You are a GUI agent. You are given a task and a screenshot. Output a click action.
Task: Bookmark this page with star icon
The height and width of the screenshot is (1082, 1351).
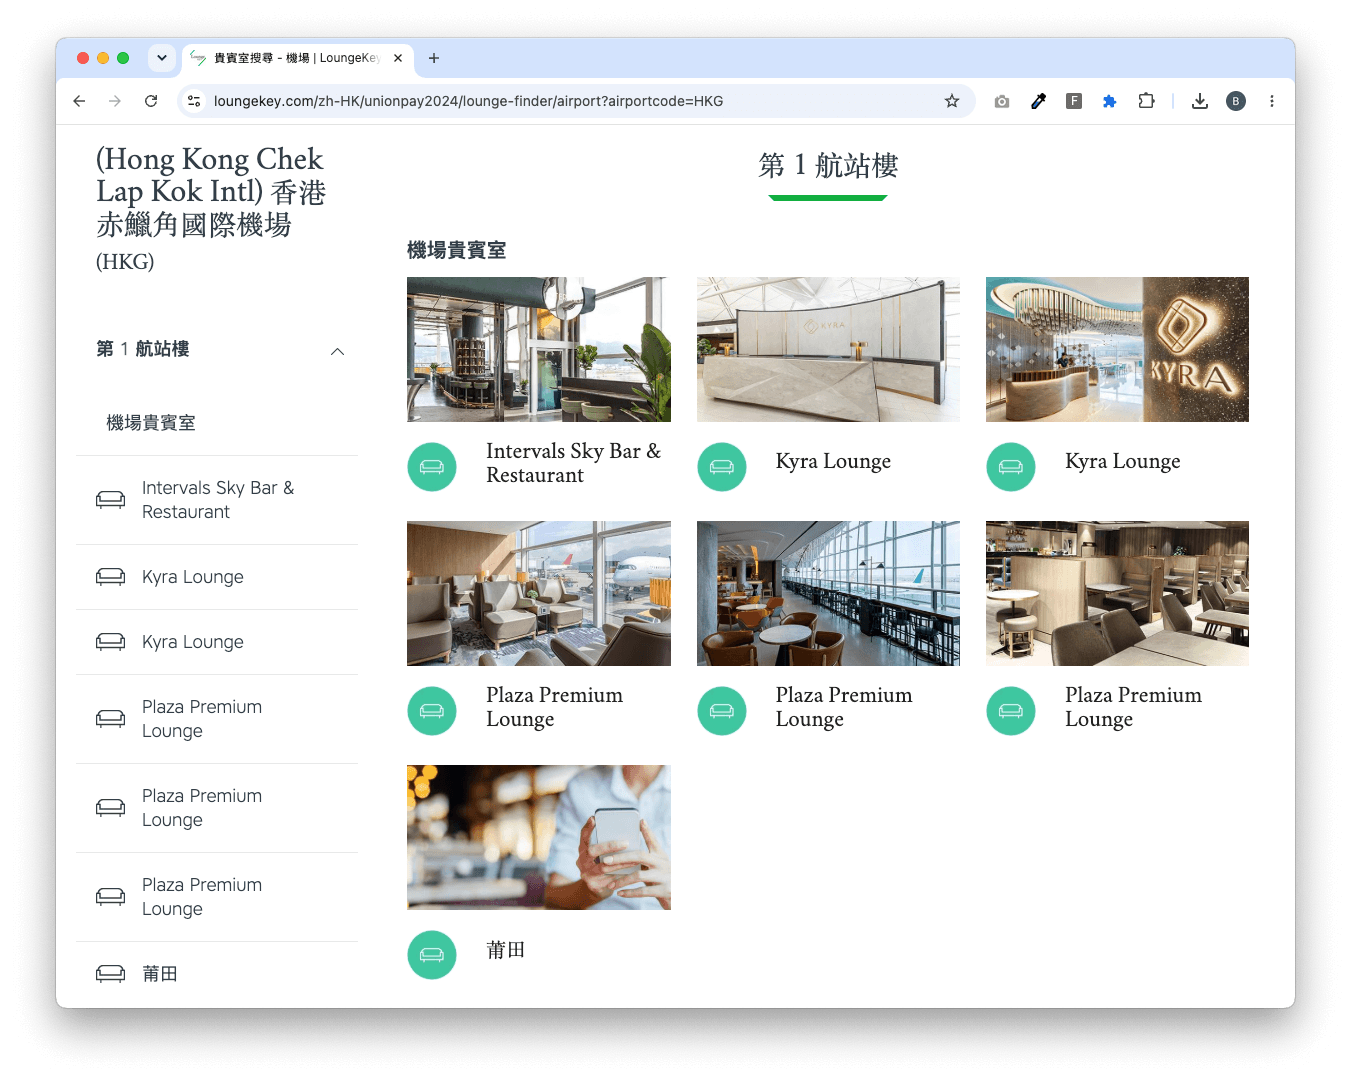click(x=952, y=101)
